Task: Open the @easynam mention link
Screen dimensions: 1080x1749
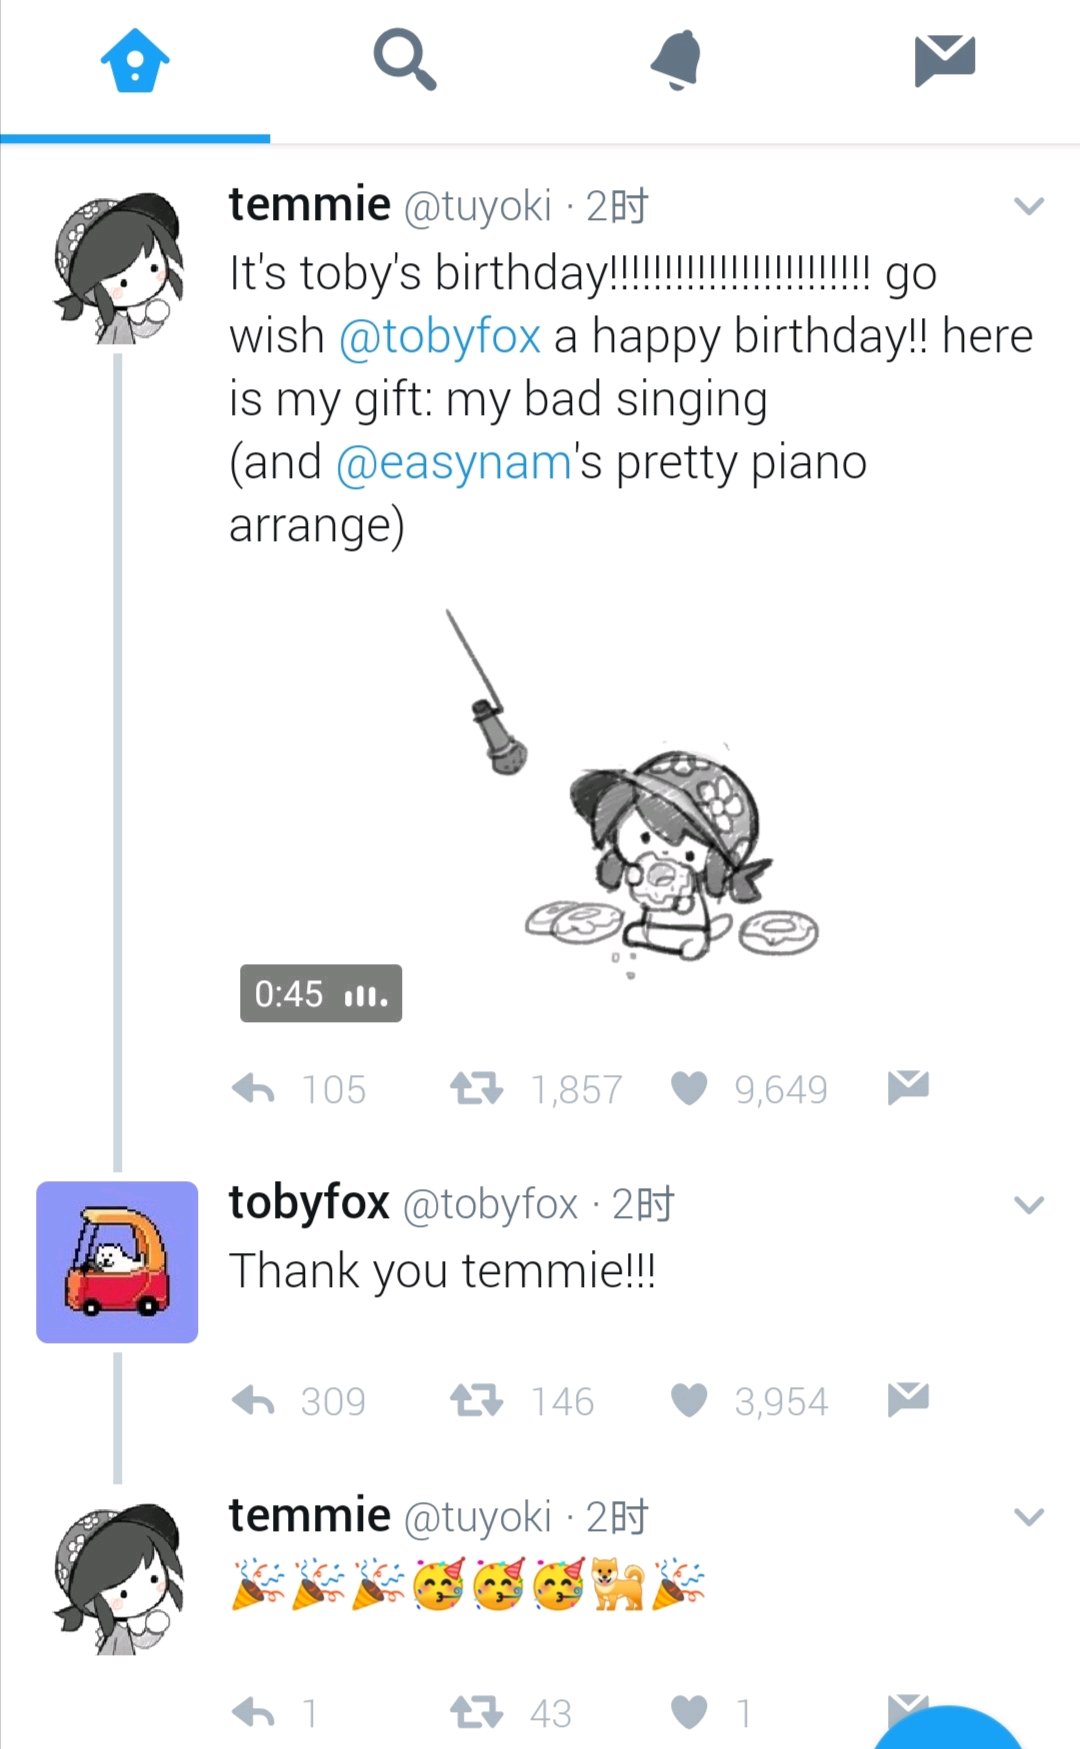Action: pyautogui.click(x=453, y=463)
